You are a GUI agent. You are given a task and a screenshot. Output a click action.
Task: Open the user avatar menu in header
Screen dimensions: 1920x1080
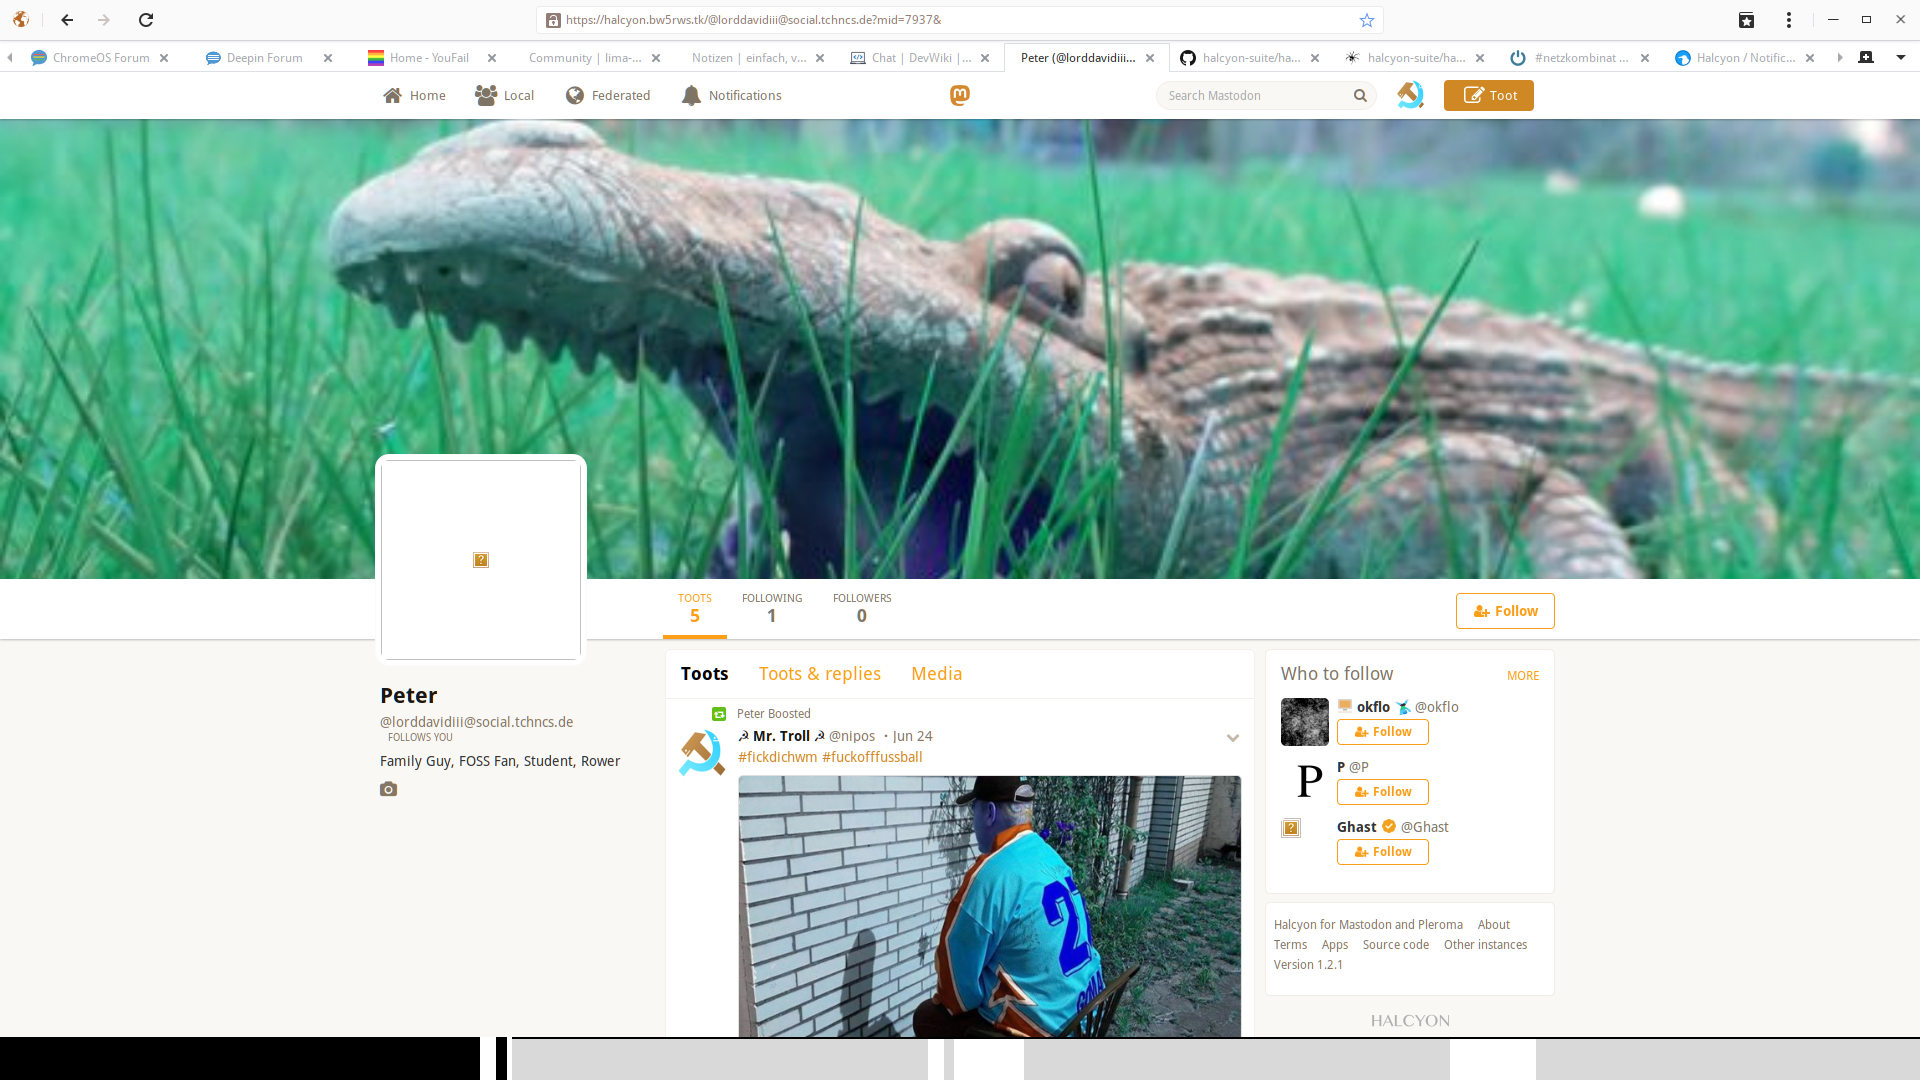tap(1410, 95)
